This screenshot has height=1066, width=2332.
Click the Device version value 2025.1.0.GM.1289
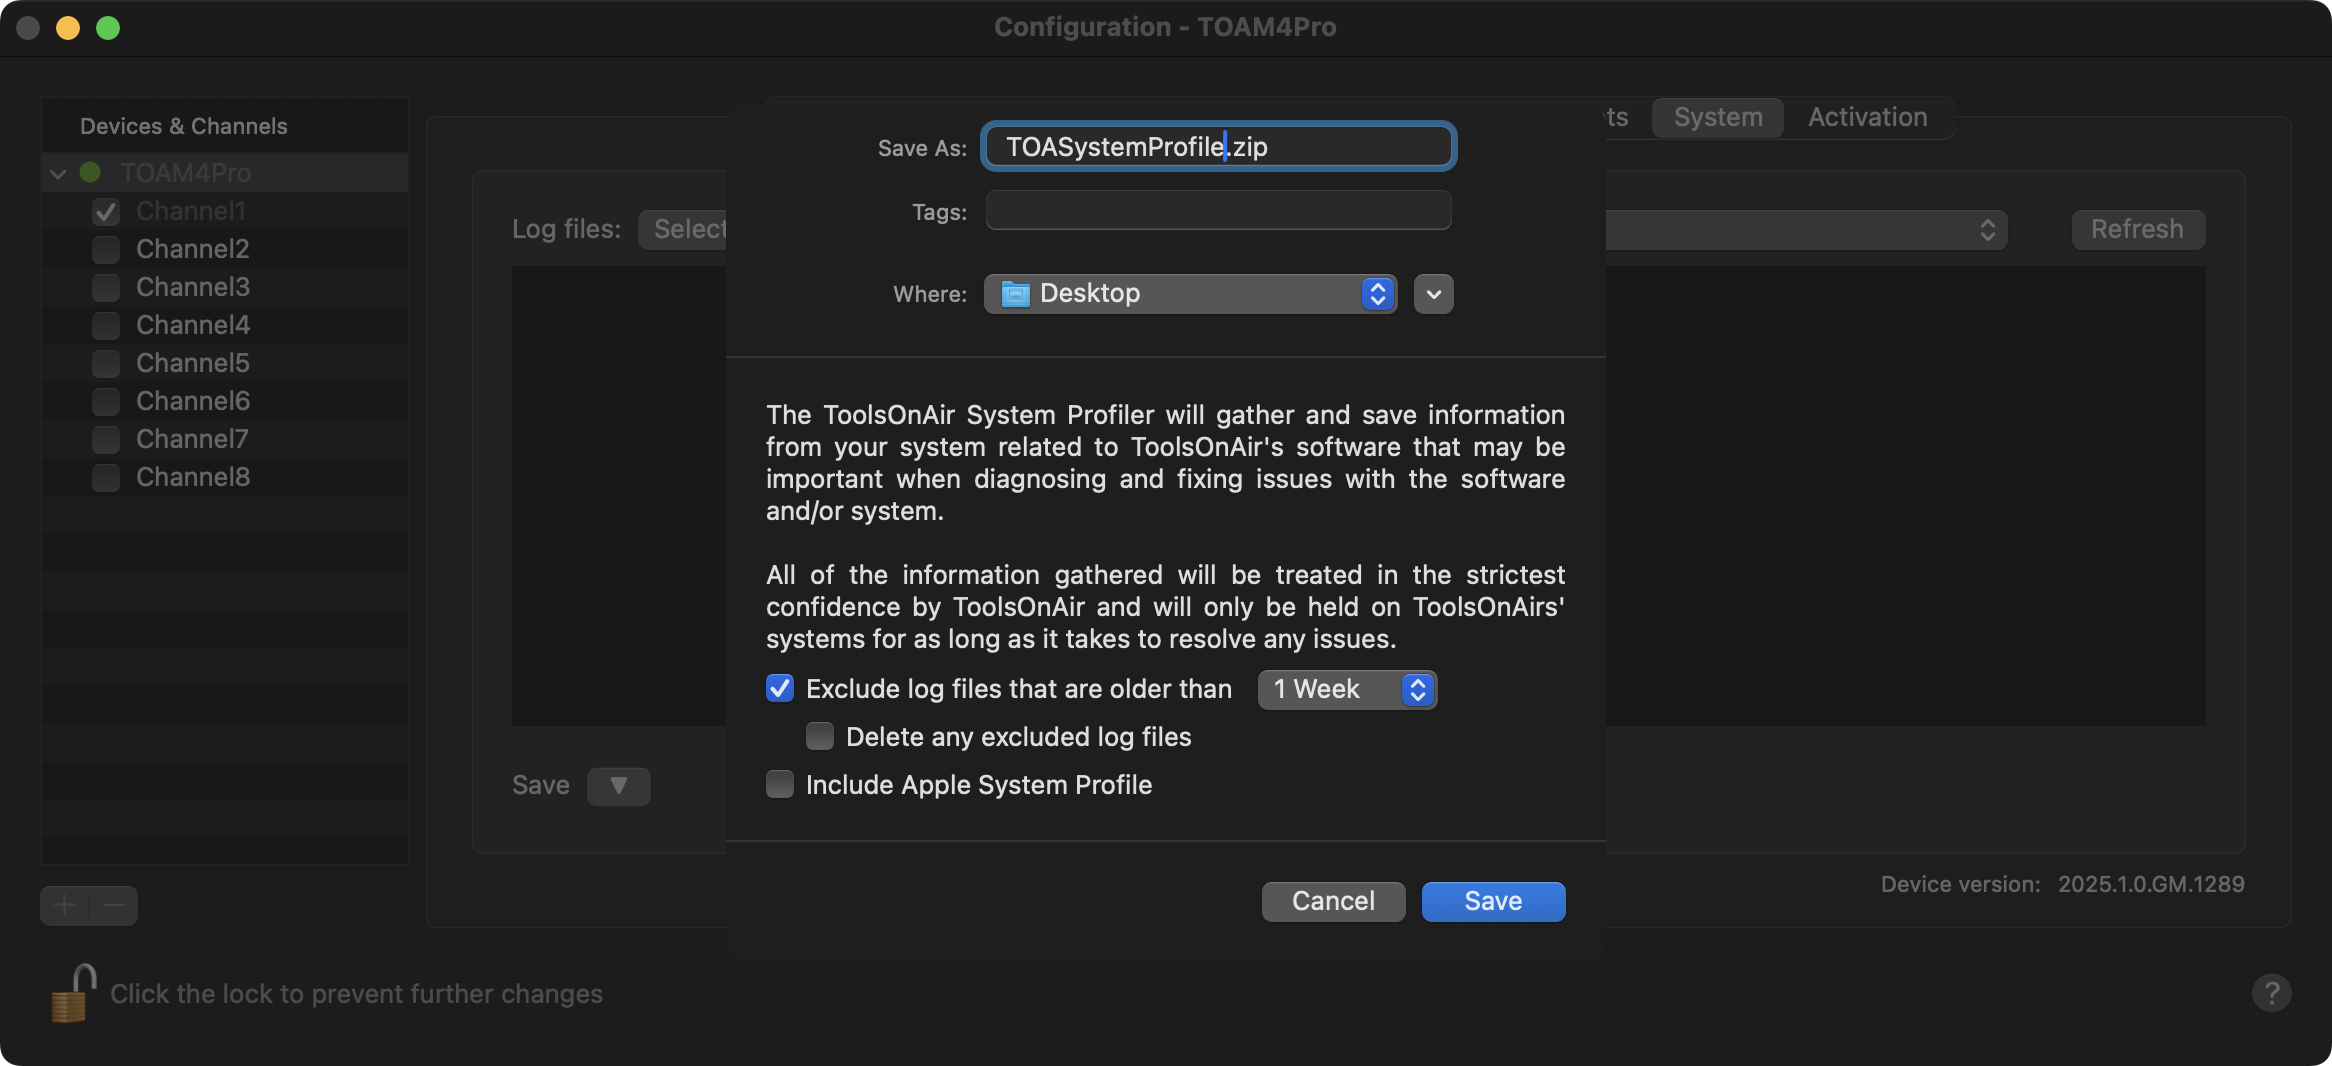click(x=2151, y=885)
